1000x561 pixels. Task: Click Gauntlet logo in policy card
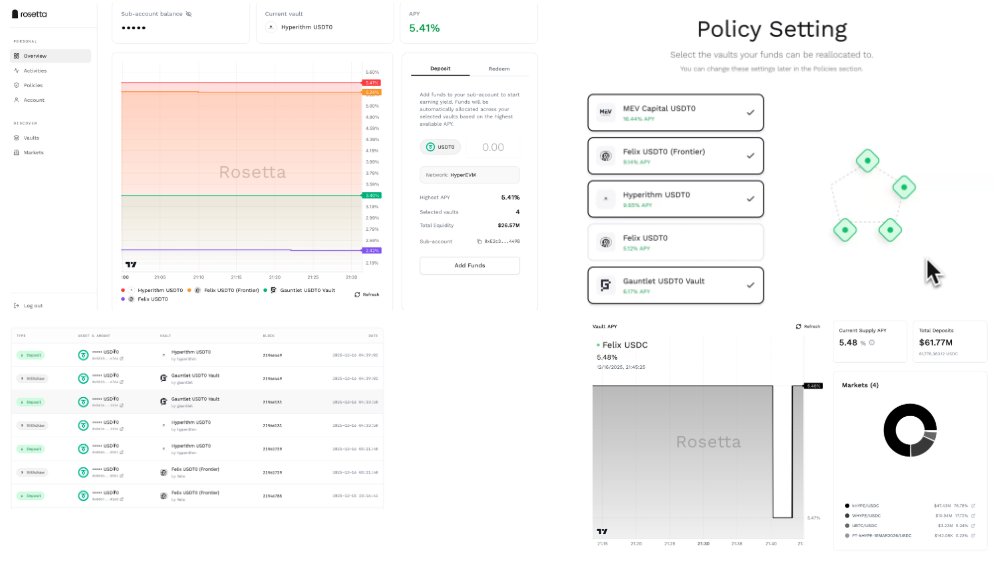pos(605,285)
